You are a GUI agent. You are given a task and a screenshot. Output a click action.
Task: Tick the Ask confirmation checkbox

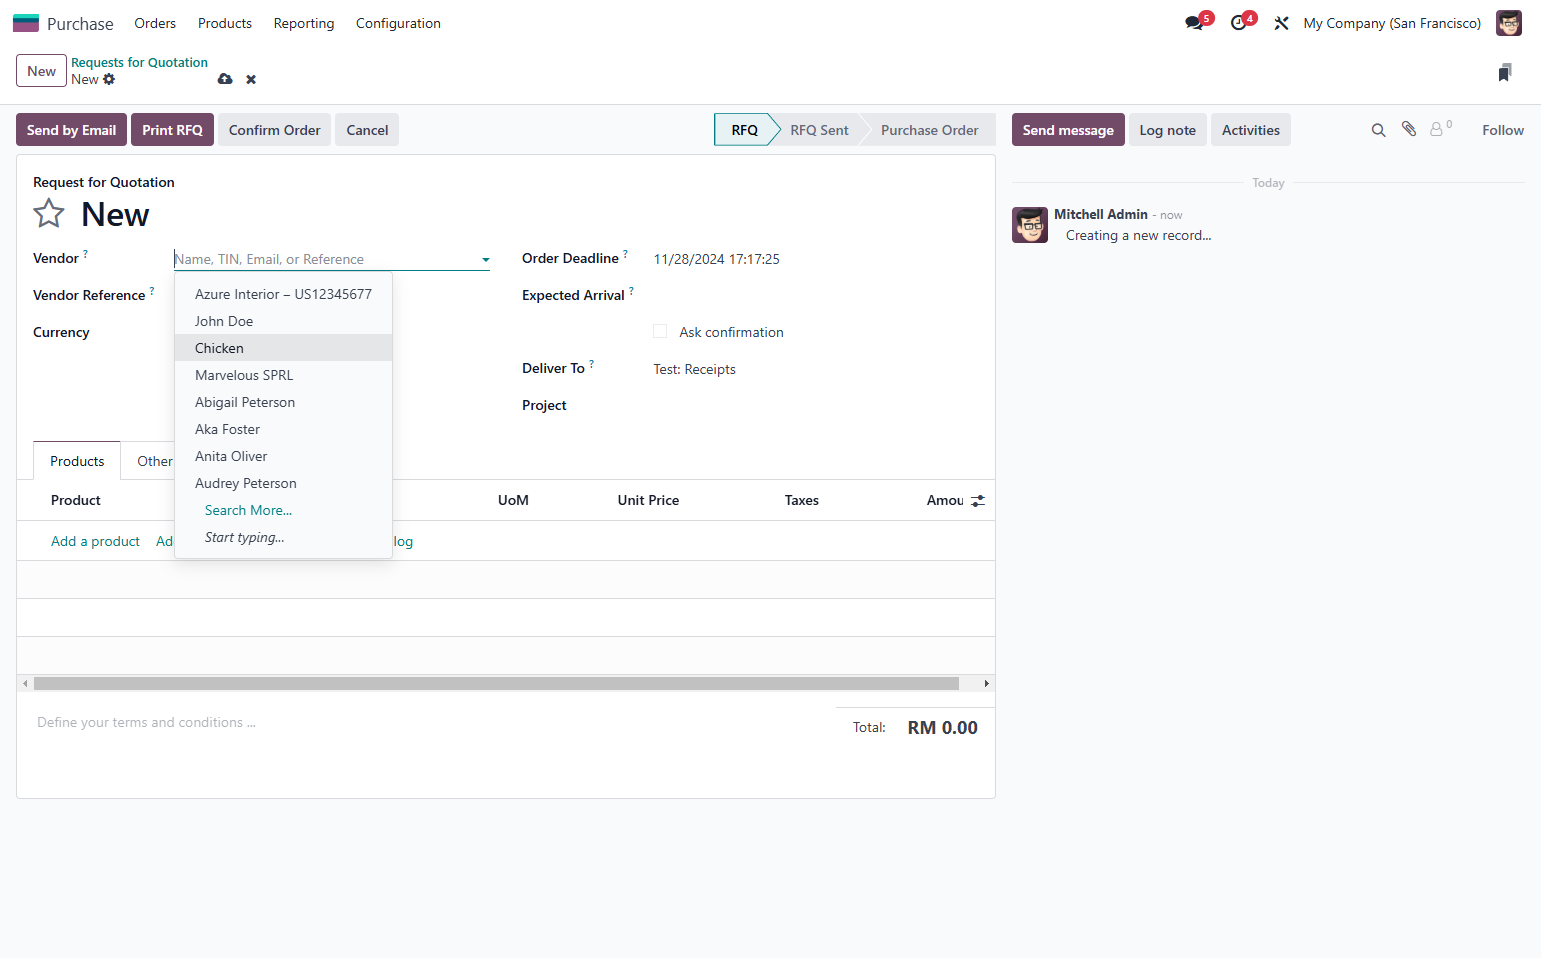[x=660, y=331]
